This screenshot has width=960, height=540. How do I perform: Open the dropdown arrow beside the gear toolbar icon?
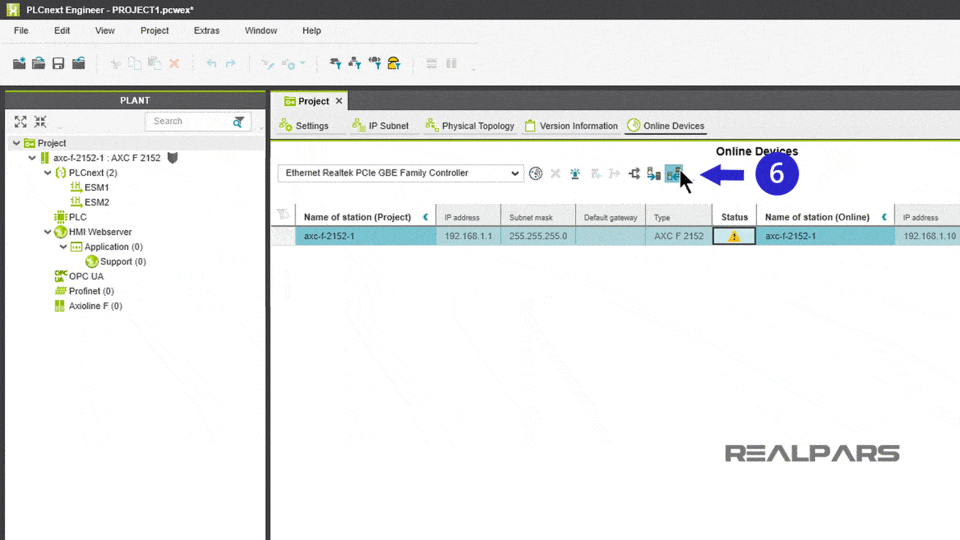point(303,63)
